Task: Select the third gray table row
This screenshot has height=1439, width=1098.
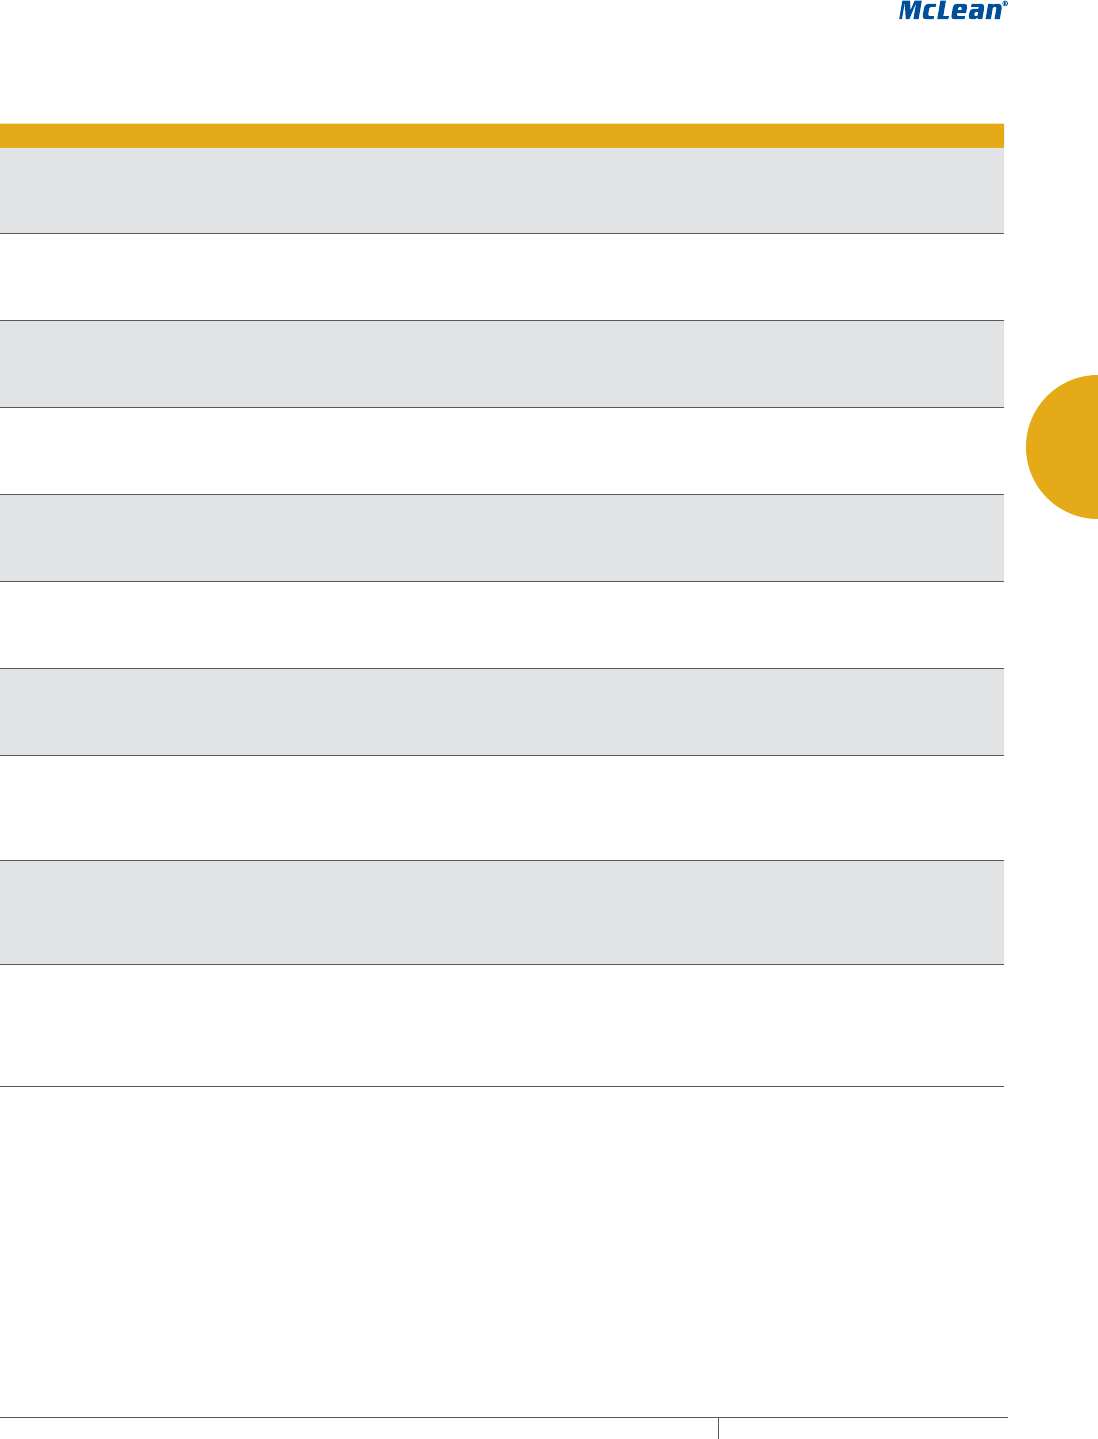Action: click(502, 538)
